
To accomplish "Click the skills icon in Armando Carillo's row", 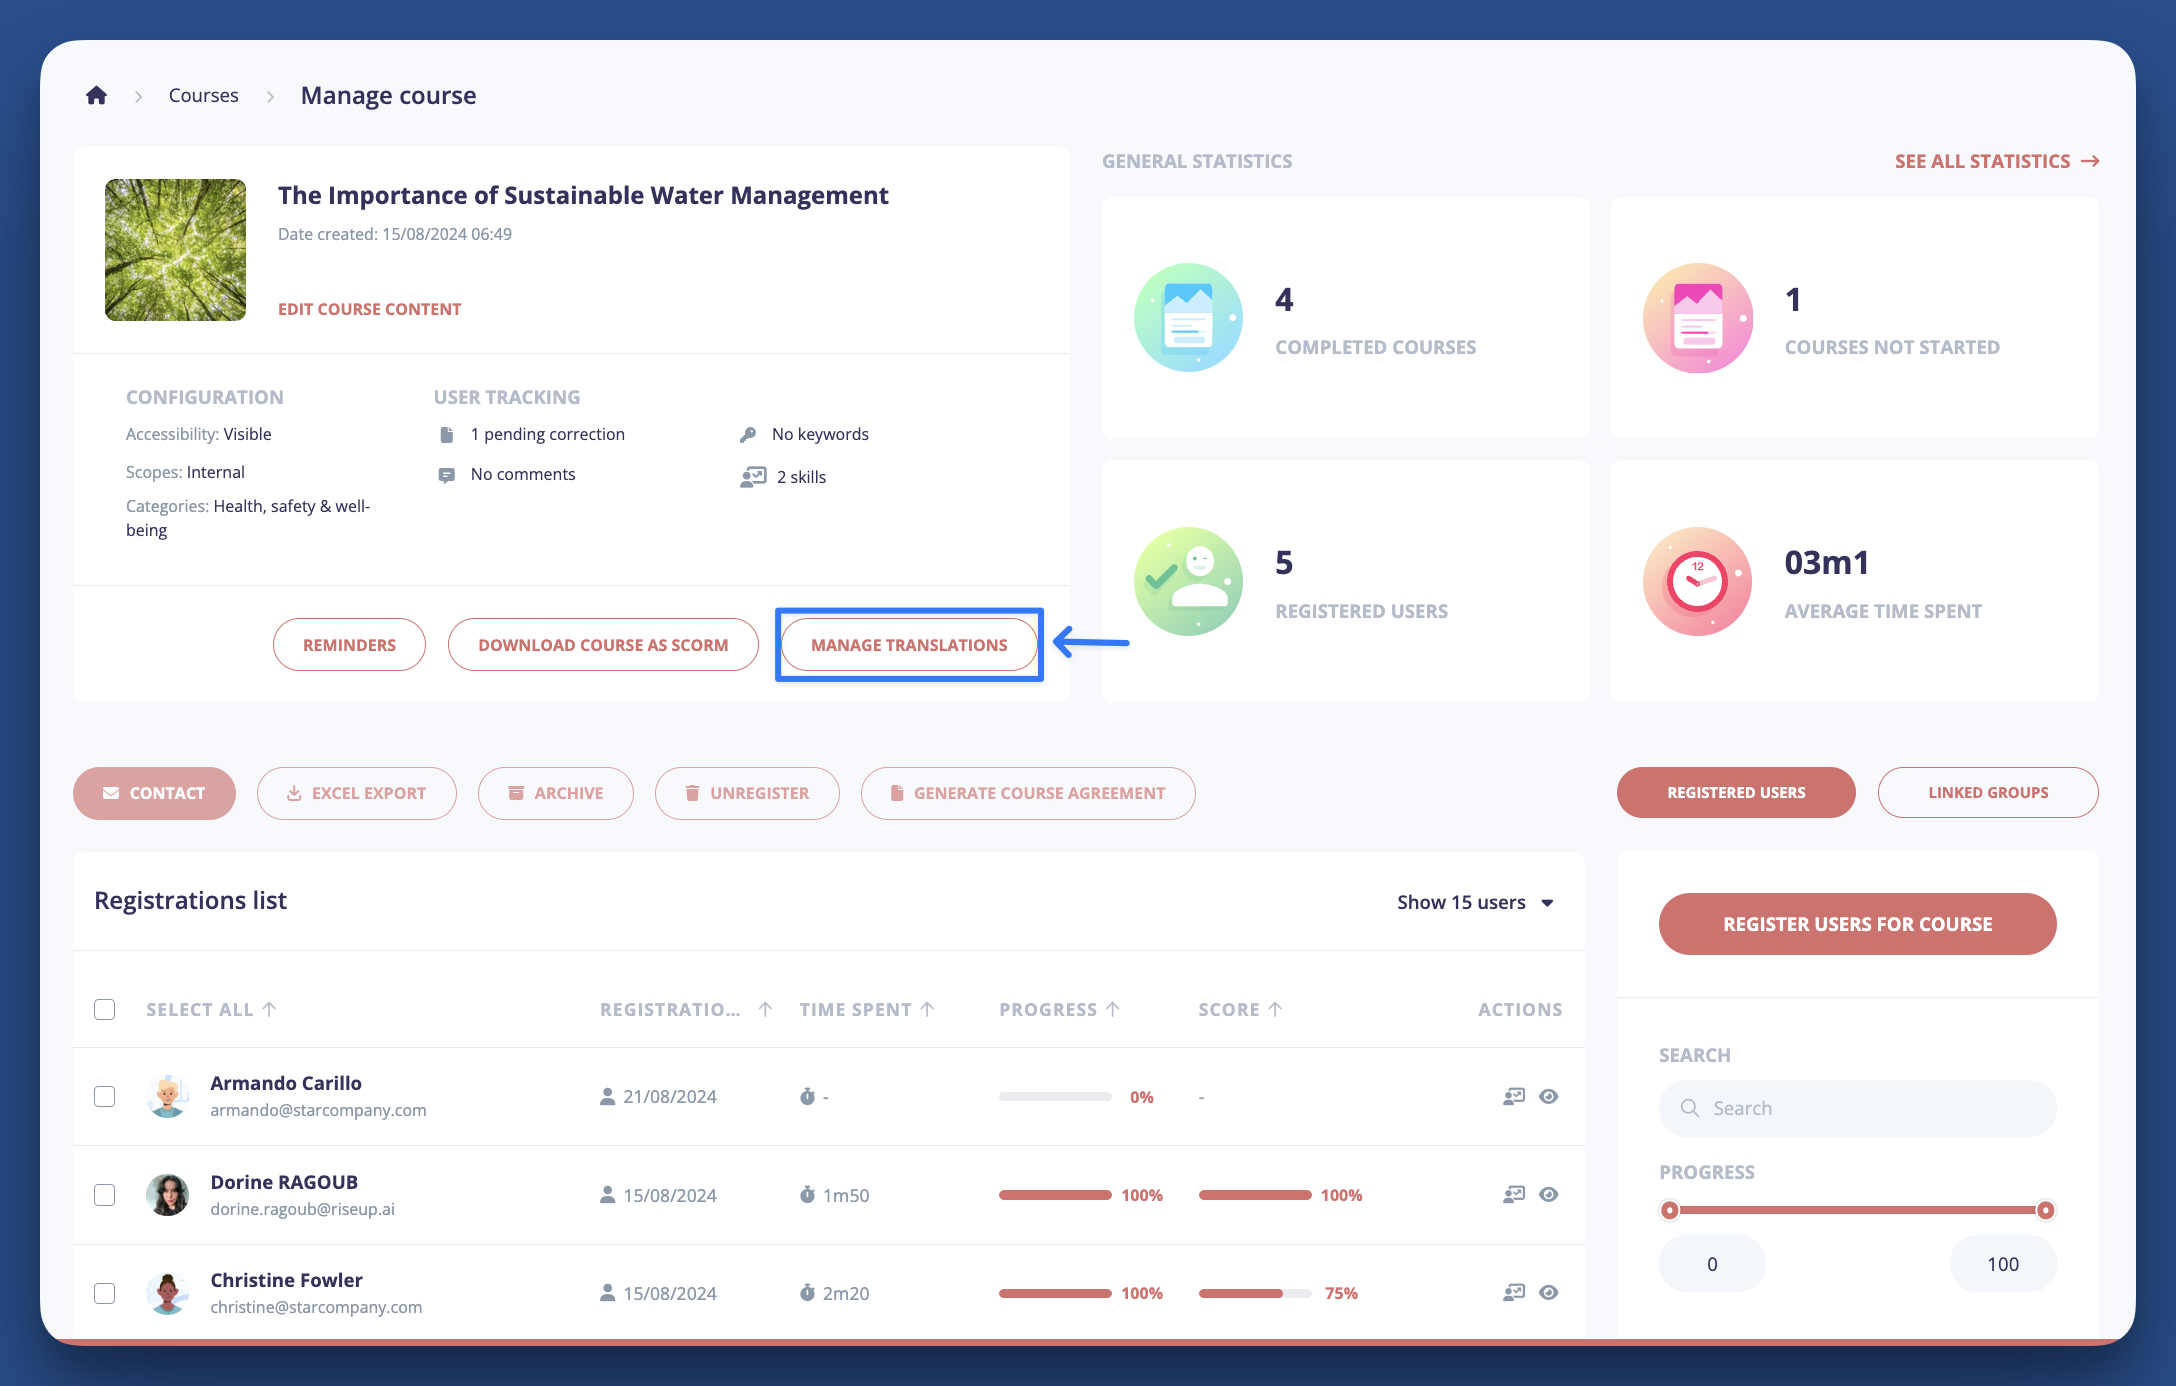I will 1514,1096.
